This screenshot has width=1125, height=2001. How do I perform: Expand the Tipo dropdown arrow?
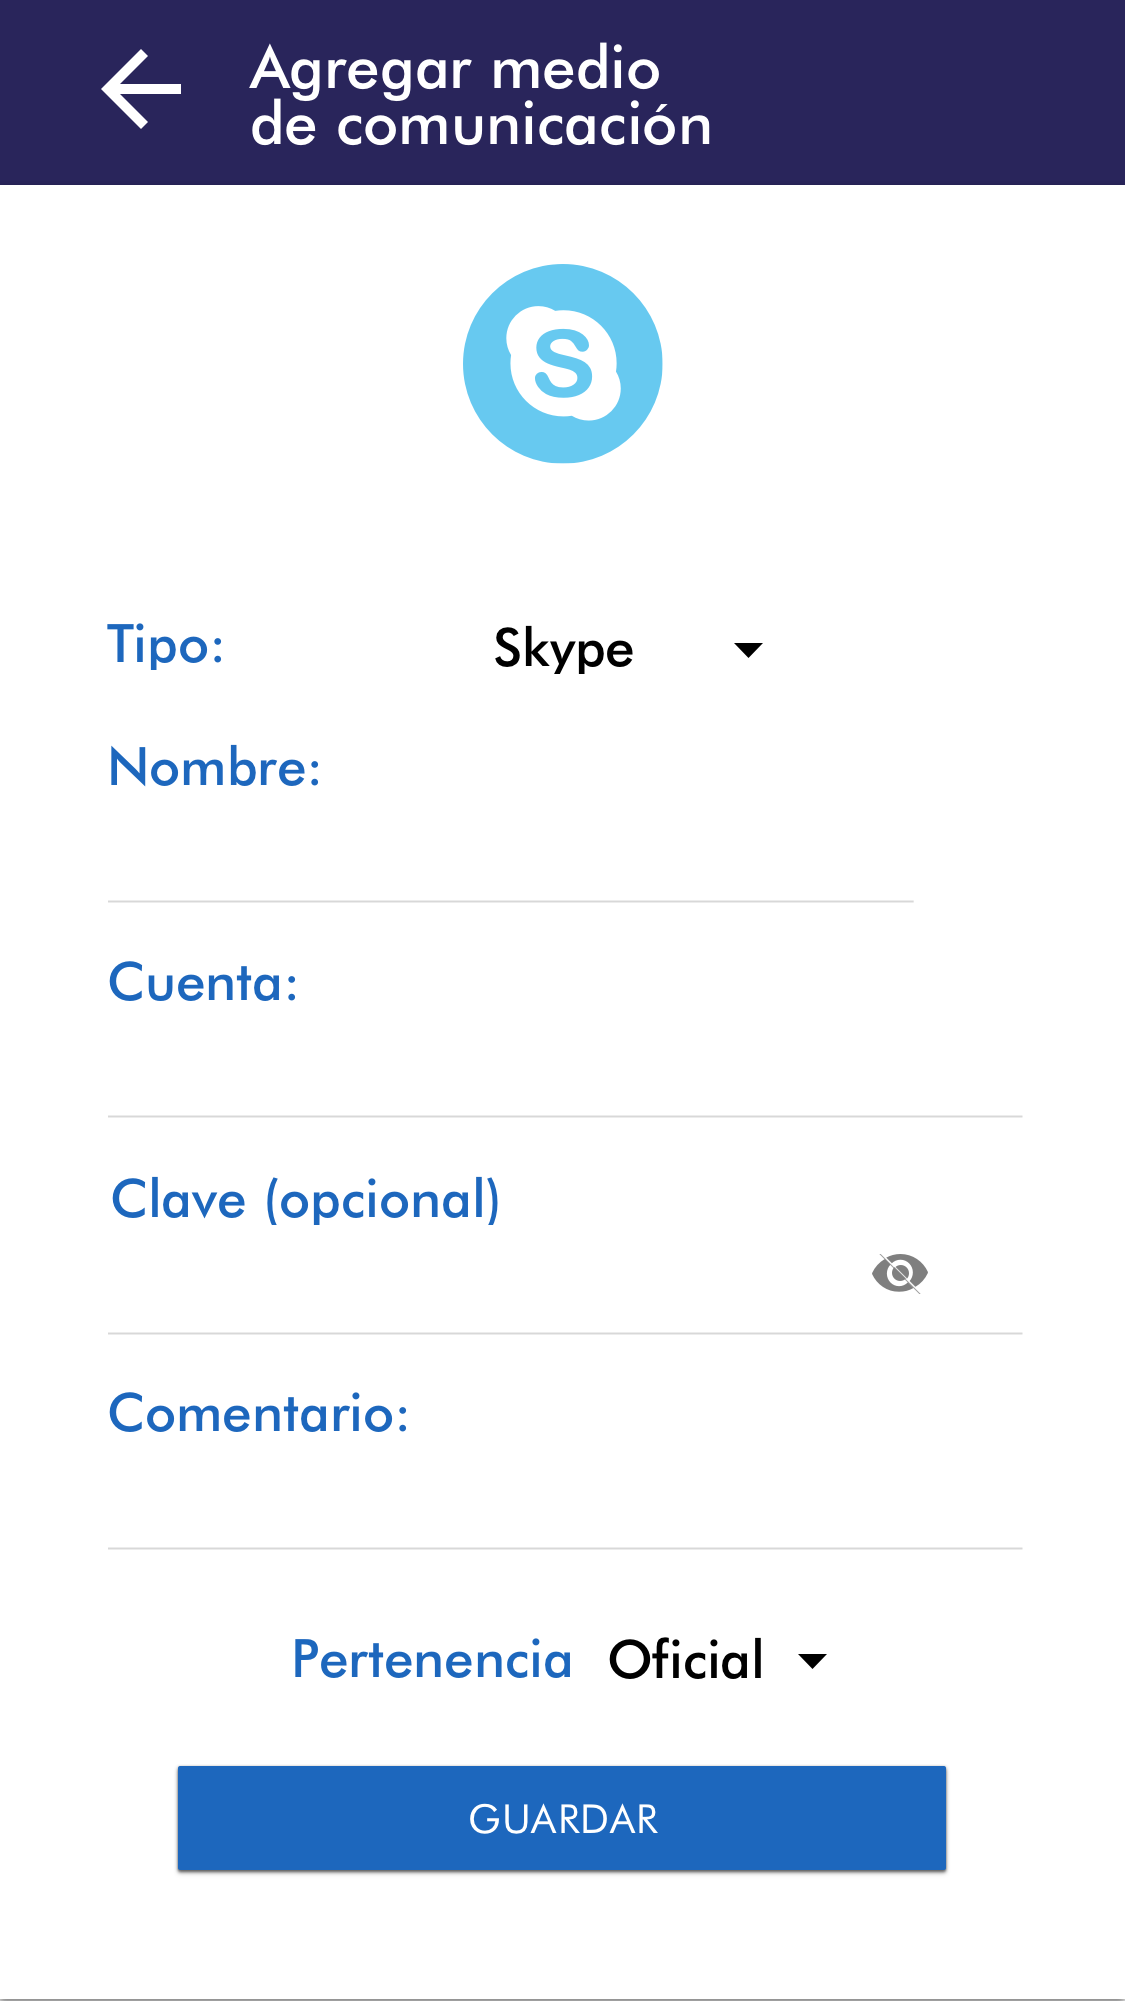click(748, 650)
